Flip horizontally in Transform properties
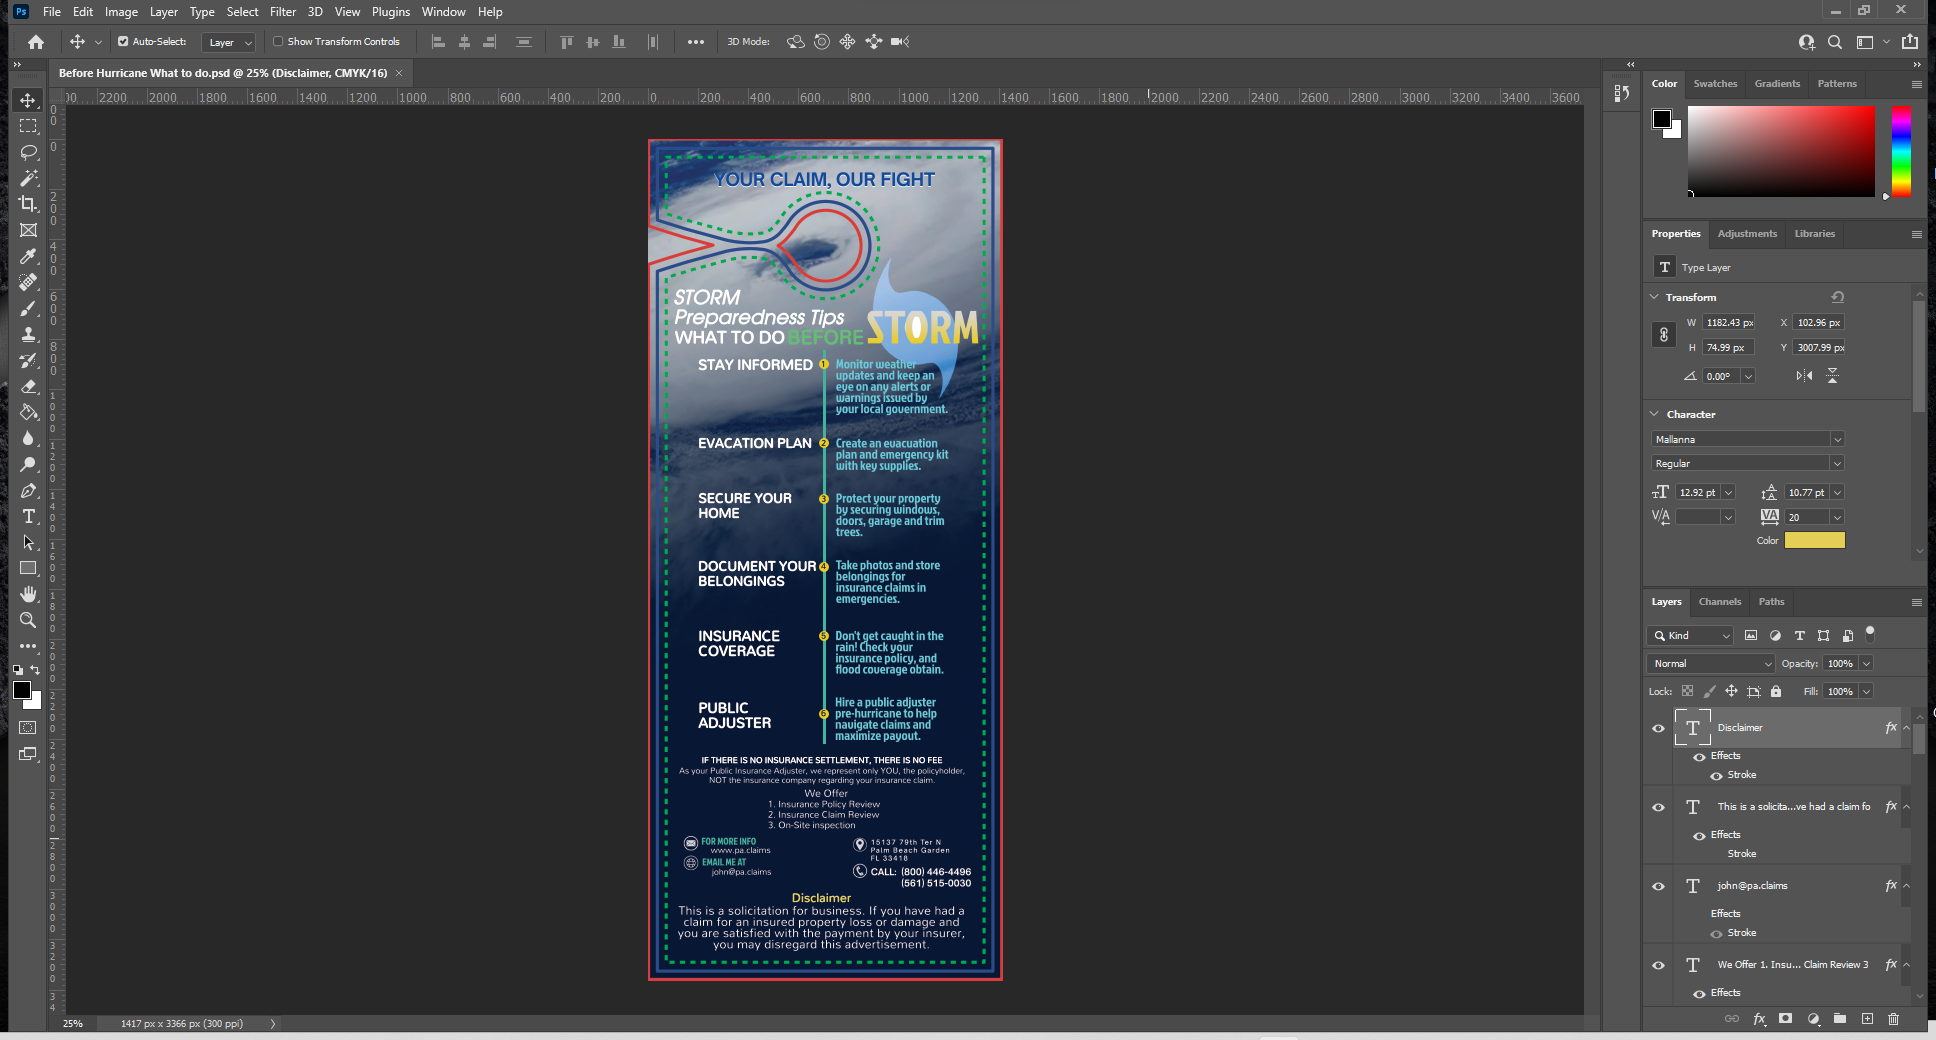 click(1804, 376)
